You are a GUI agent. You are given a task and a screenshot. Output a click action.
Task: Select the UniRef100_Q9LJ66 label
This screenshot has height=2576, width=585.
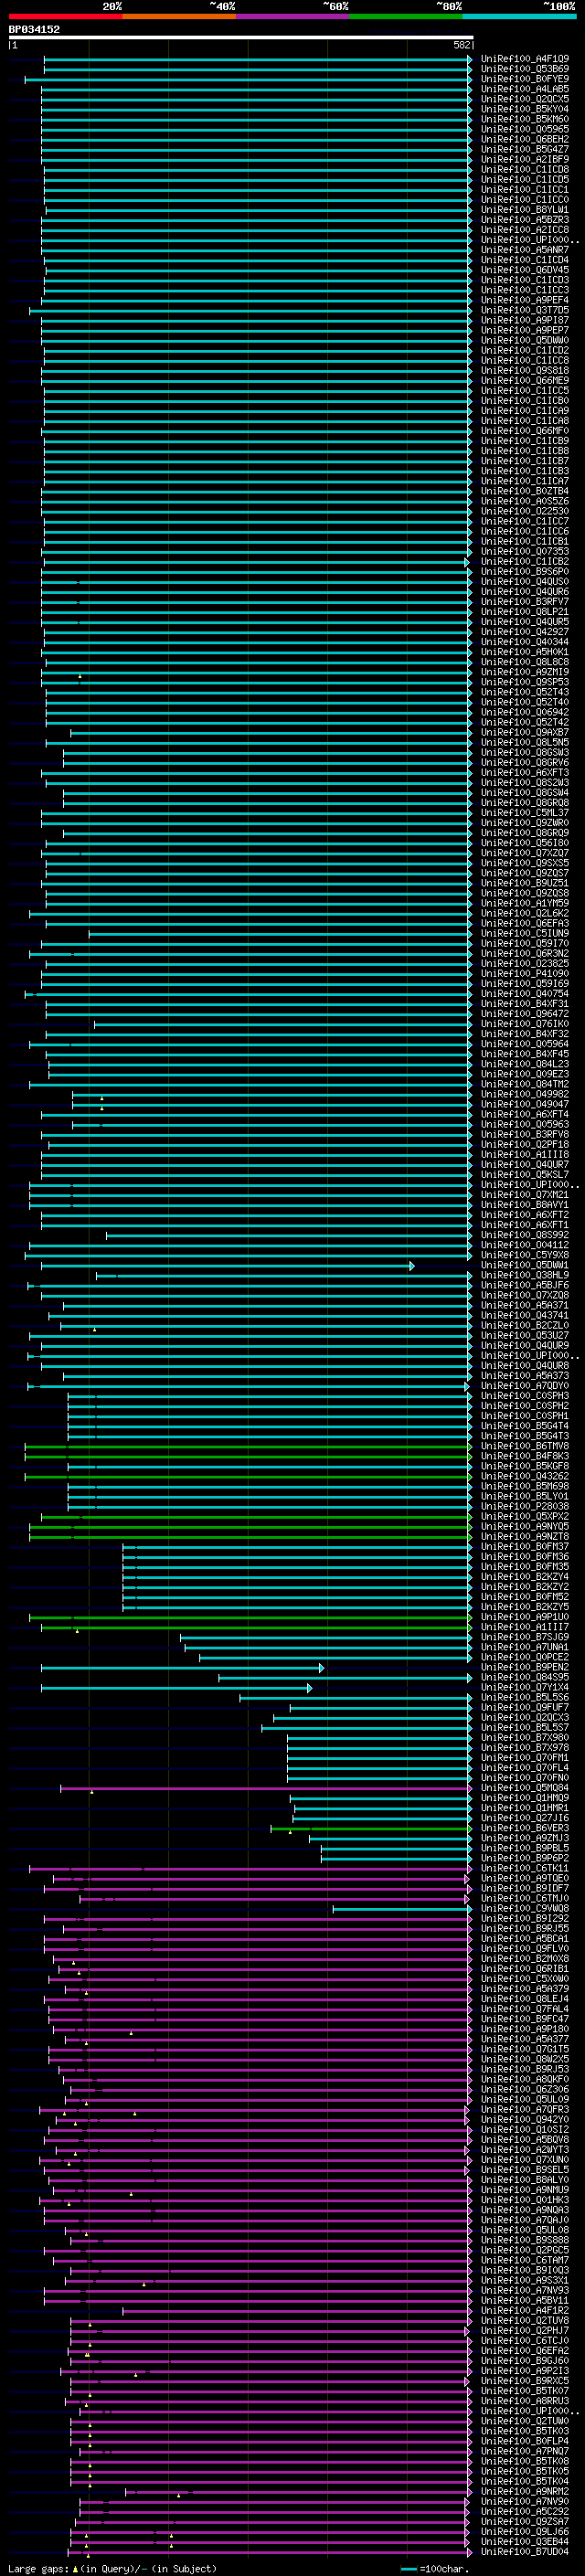coord(525,2531)
